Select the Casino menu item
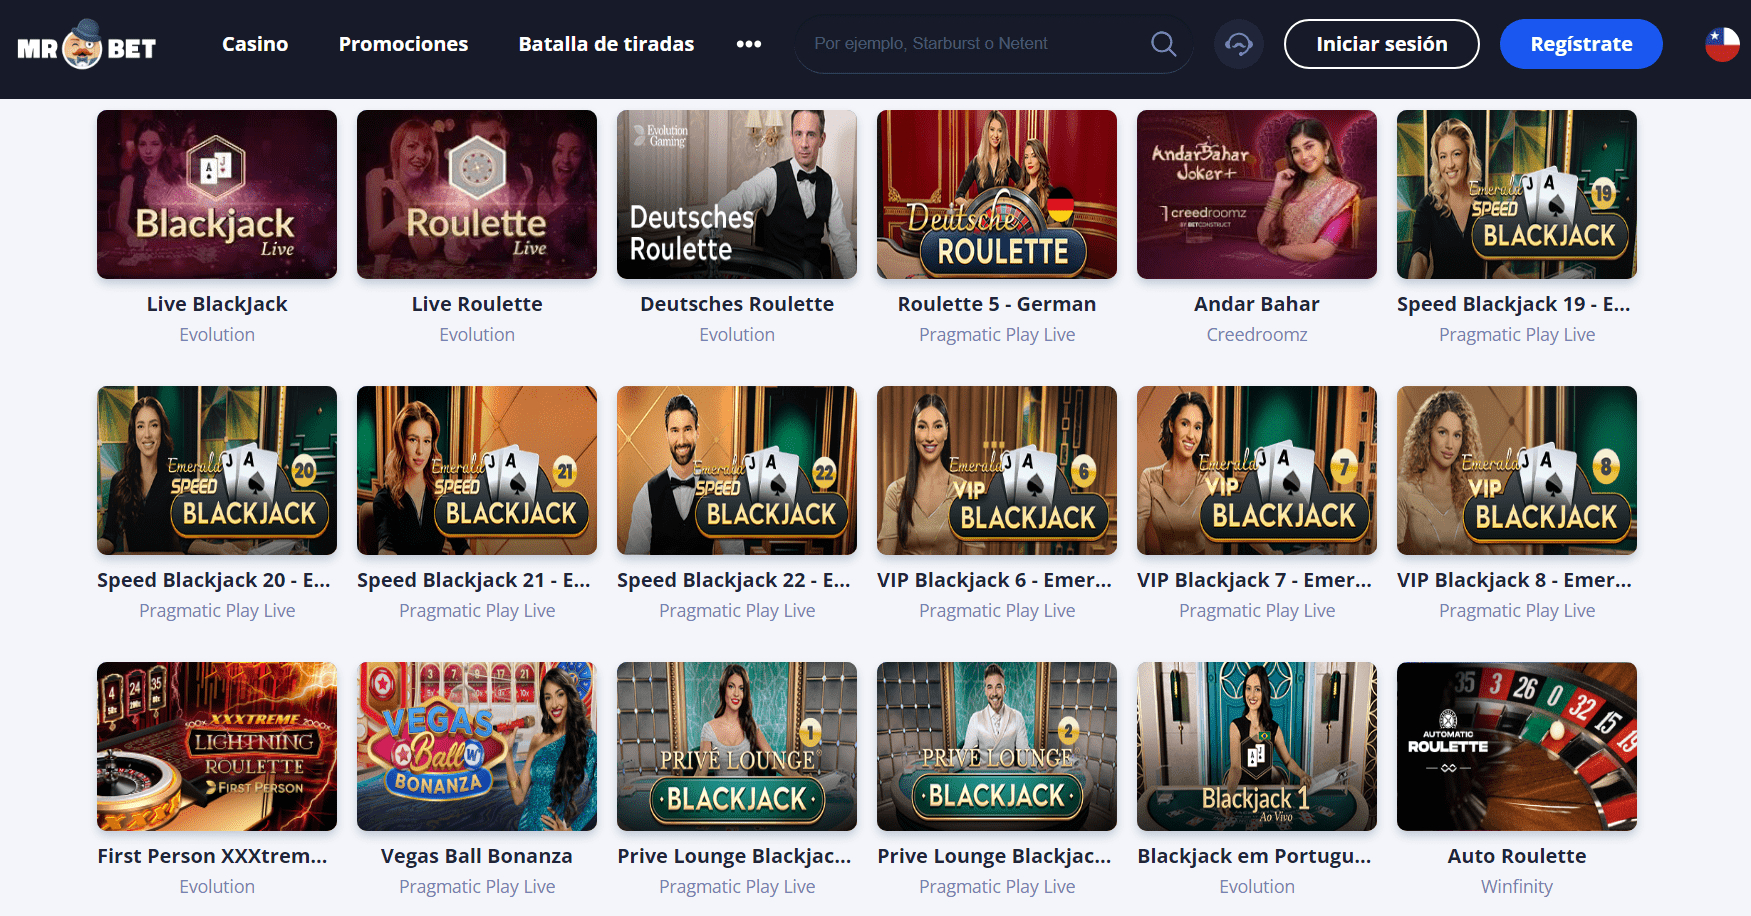The height and width of the screenshot is (916, 1751). click(255, 43)
